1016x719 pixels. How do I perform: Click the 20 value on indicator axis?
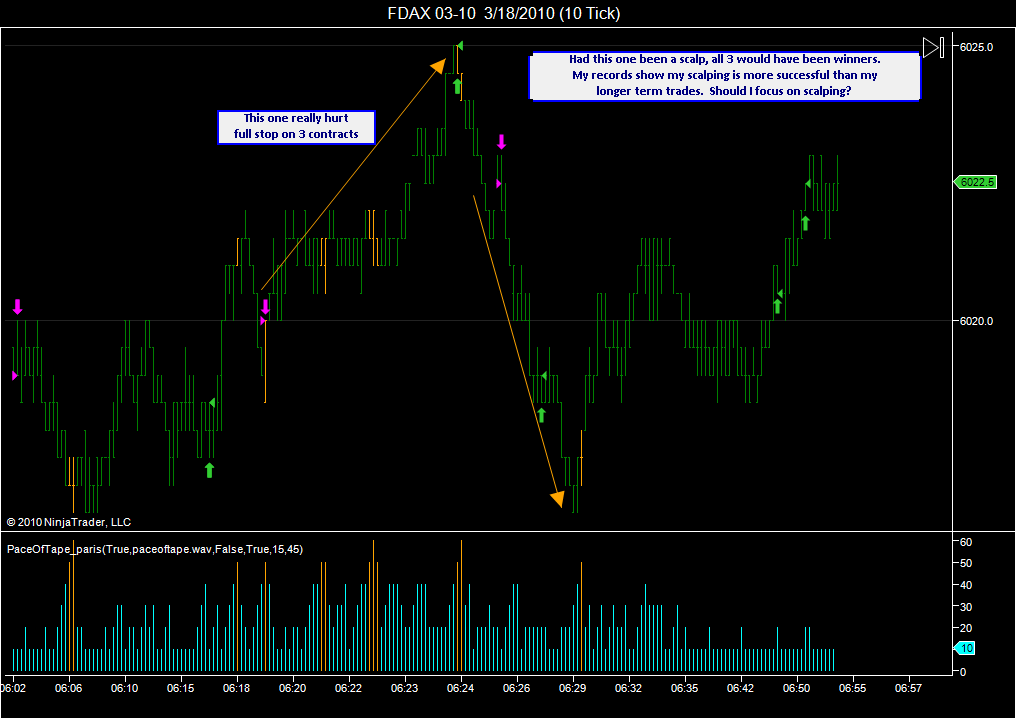pyautogui.click(x=965, y=628)
